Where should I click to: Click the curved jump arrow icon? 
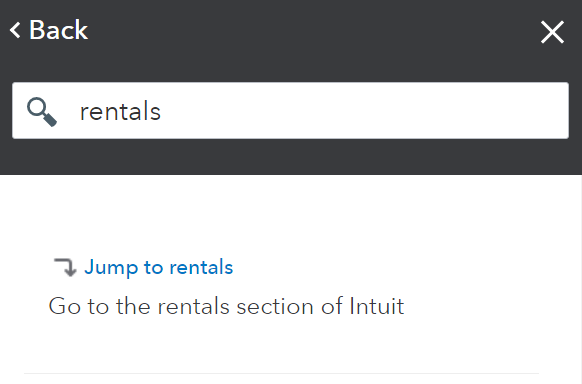66,268
